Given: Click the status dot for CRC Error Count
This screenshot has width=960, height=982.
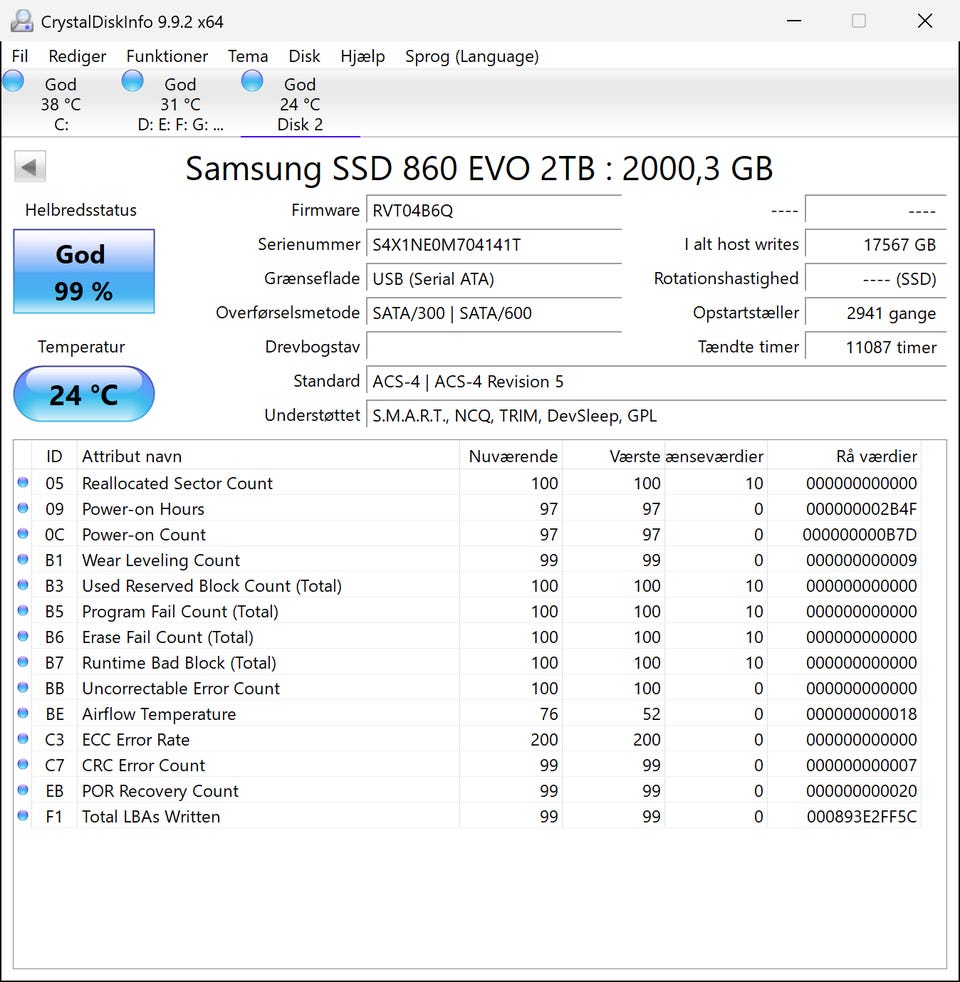Looking at the screenshot, I should 23,765.
